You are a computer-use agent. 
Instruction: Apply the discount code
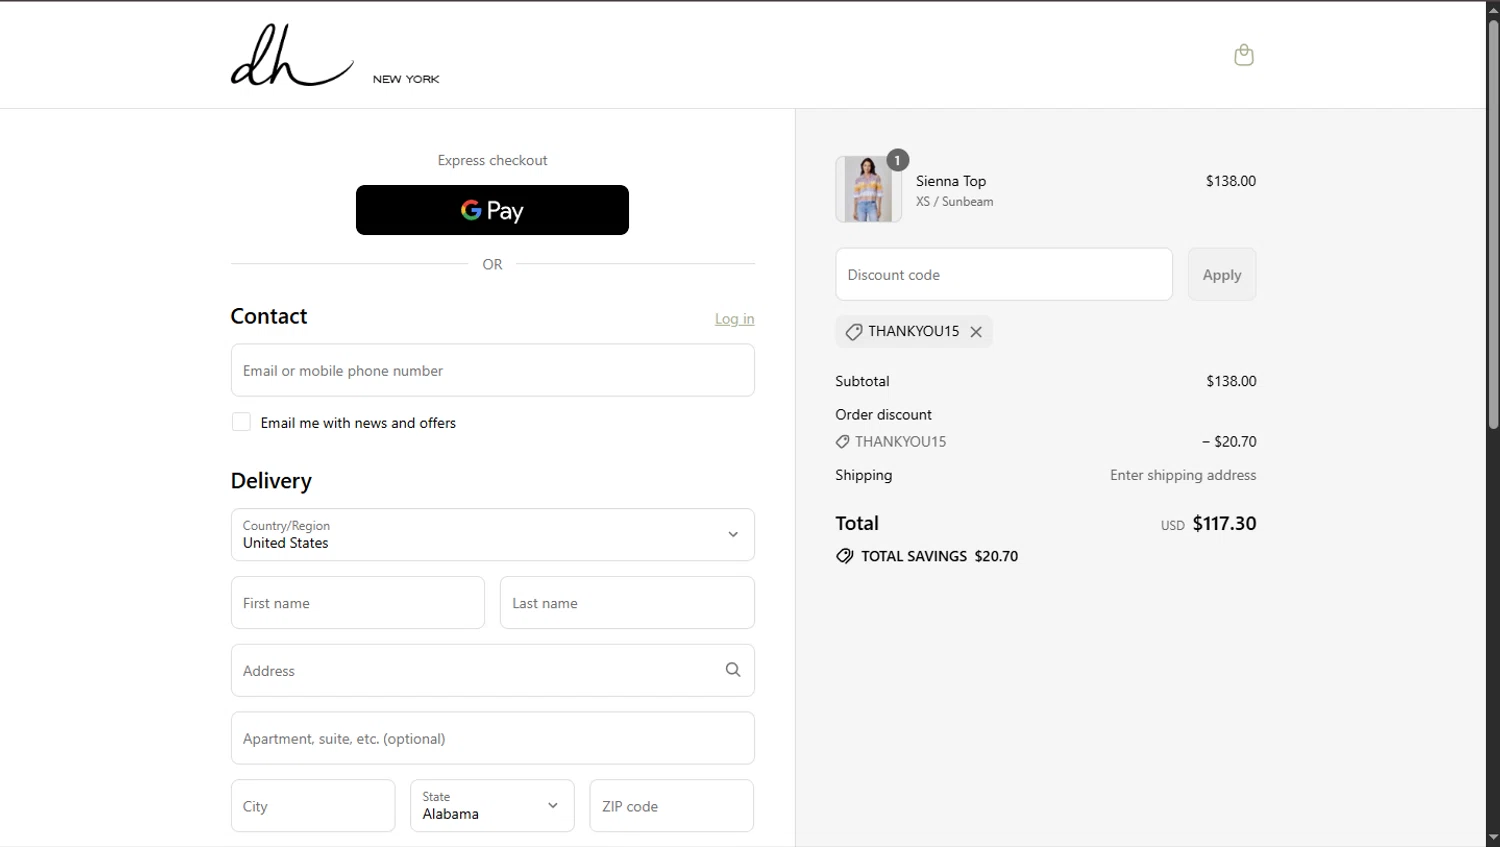click(1222, 275)
